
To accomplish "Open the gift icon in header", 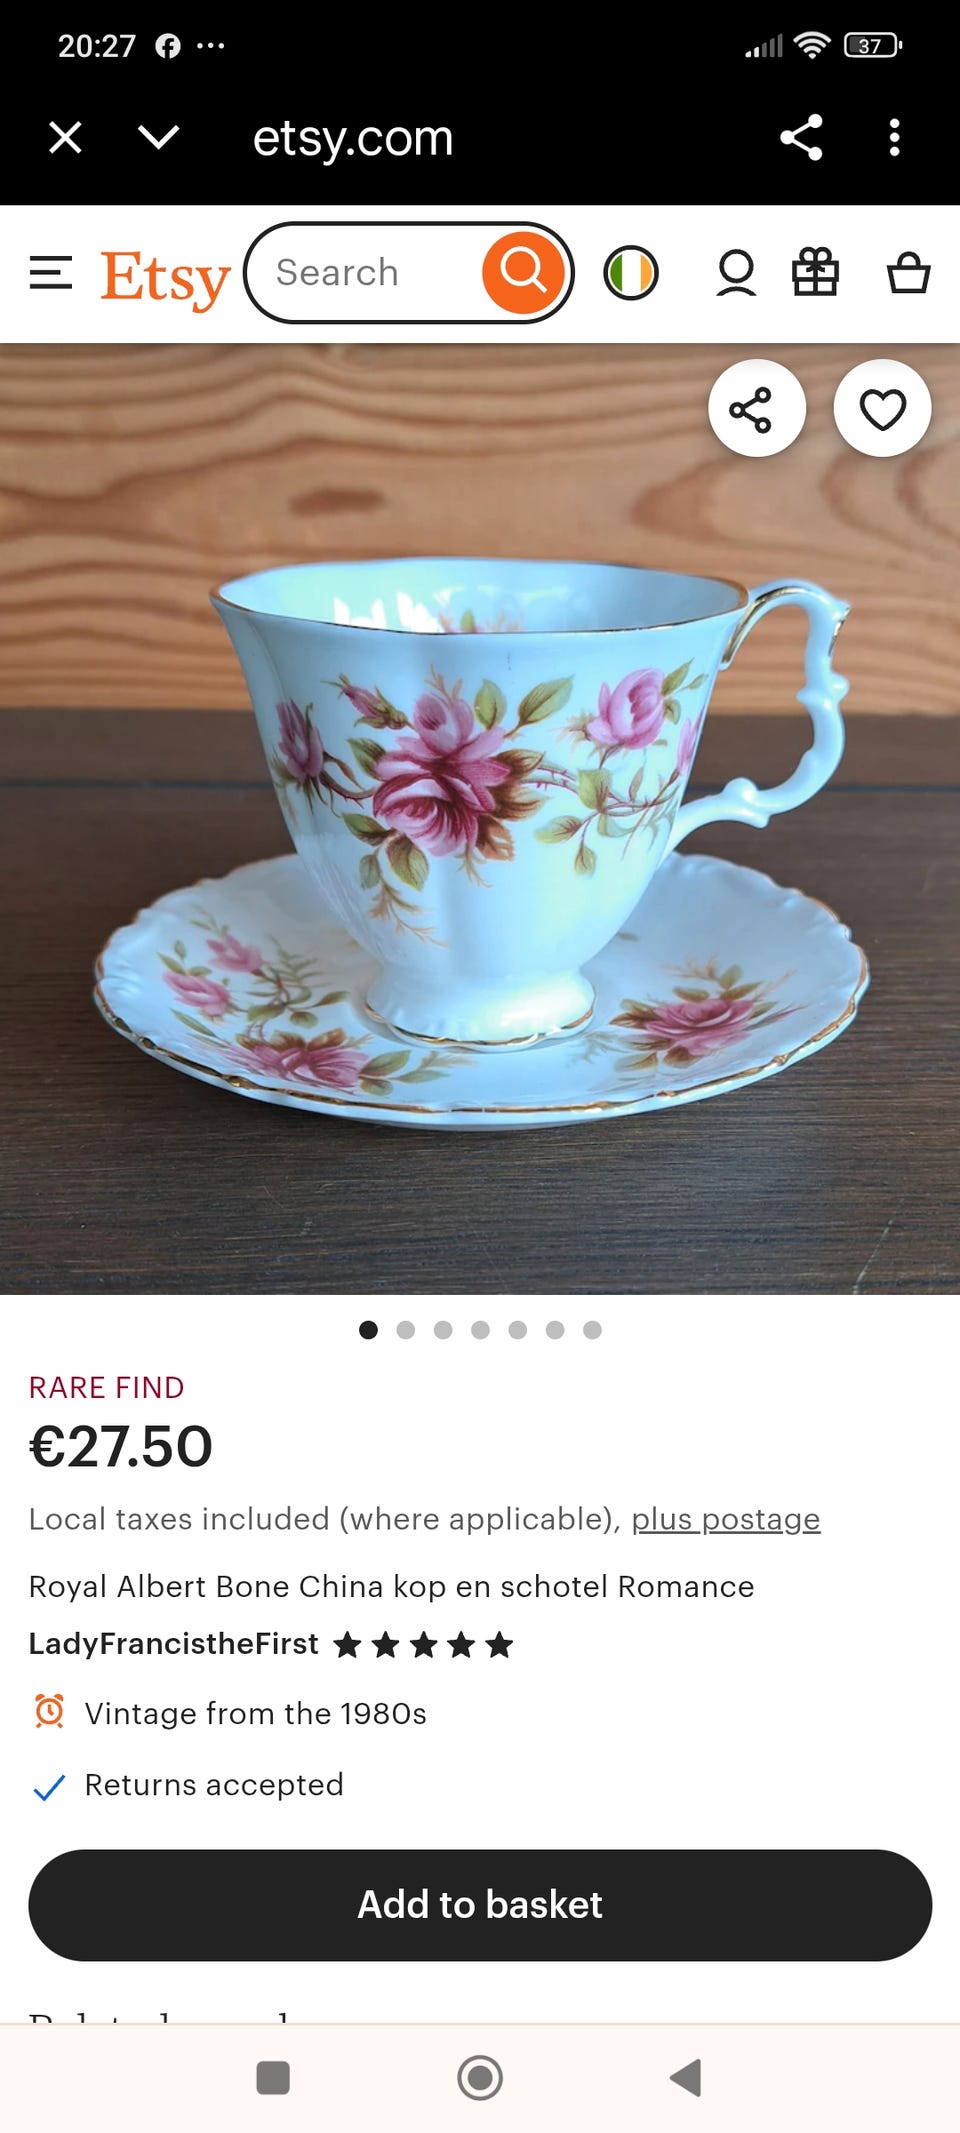I will coord(816,272).
